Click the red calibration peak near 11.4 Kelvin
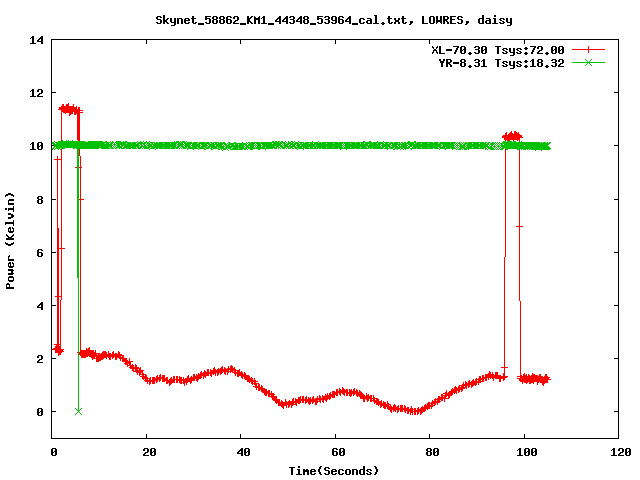This screenshot has height=480, width=640. pos(70,109)
